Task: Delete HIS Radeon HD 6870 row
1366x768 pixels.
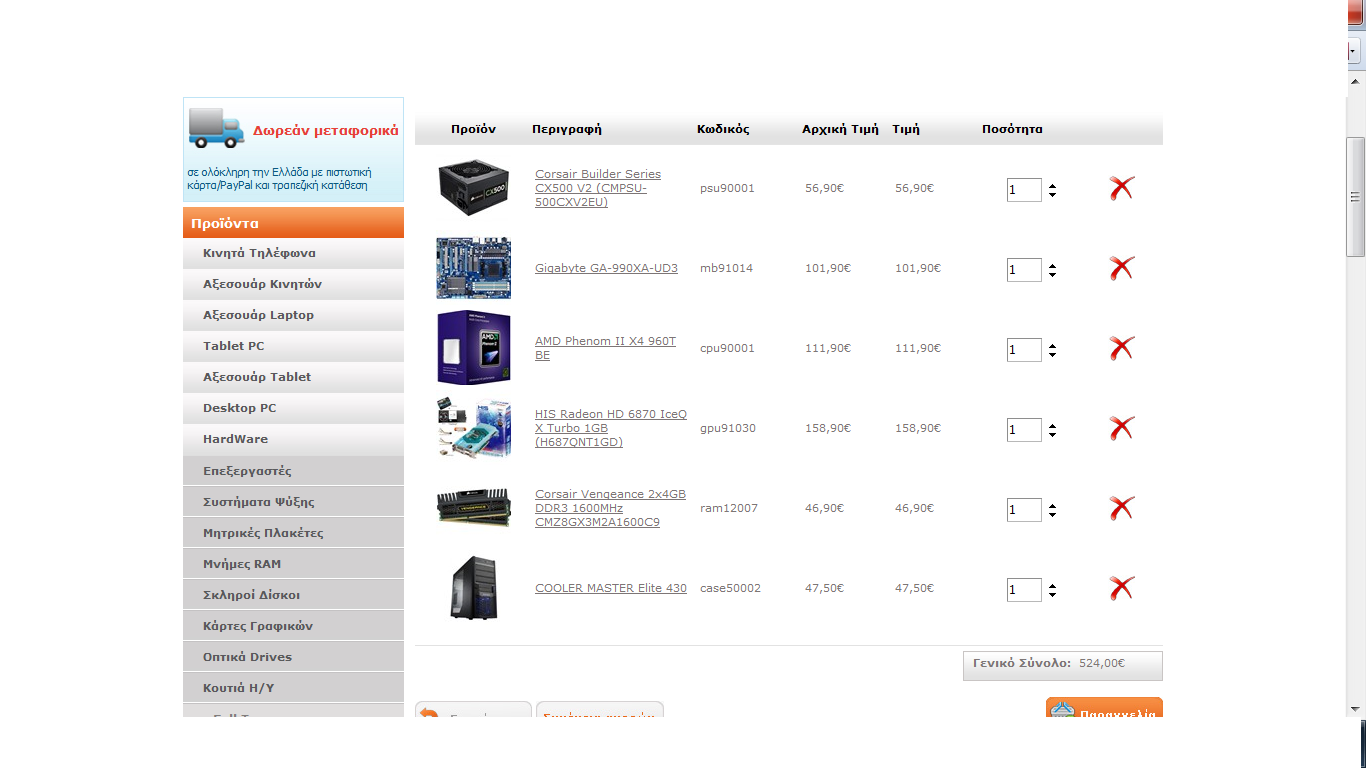Action: pos(1122,428)
